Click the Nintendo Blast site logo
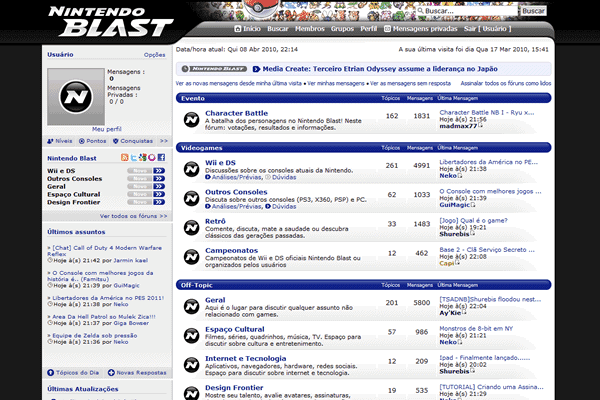Image resolution: width=600 pixels, height=400 pixels. [x=111, y=21]
